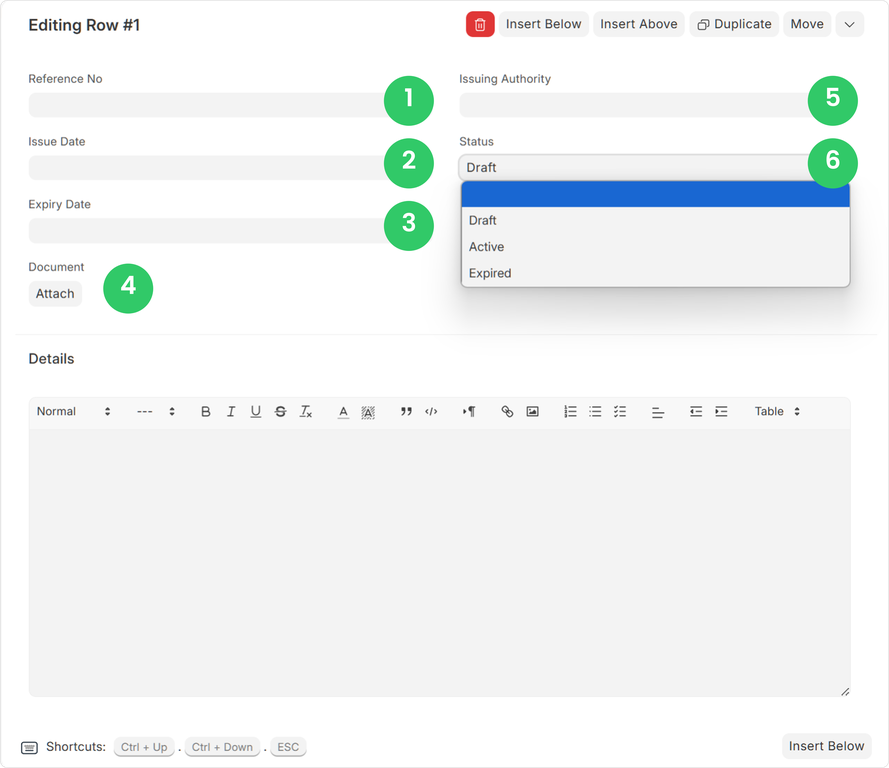Add a hyperlink in the editor
Viewport: 889px width, 768px height.
(x=506, y=411)
